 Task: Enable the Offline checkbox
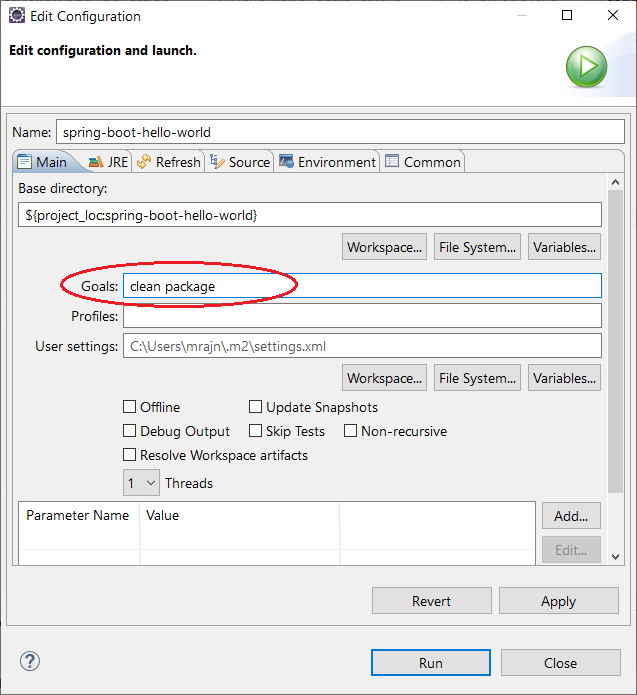(x=129, y=406)
